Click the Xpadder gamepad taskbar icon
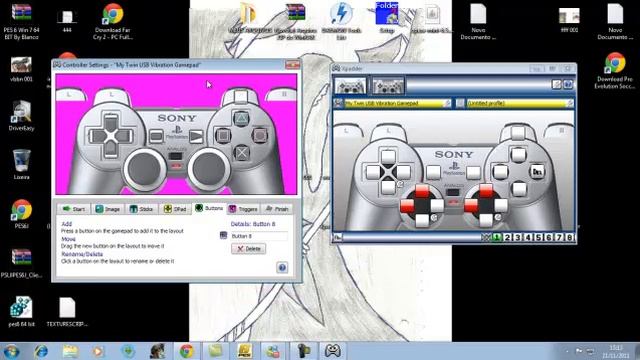640x360 pixels. pyautogui.click(x=333, y=351)
